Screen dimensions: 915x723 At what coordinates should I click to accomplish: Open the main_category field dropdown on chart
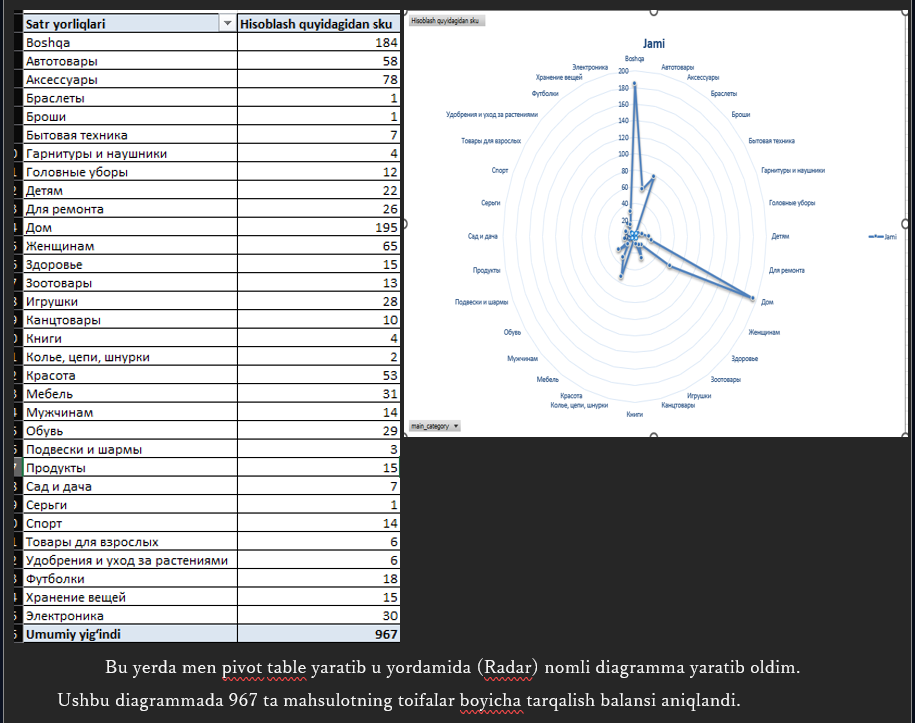click(x=435, y=426)
